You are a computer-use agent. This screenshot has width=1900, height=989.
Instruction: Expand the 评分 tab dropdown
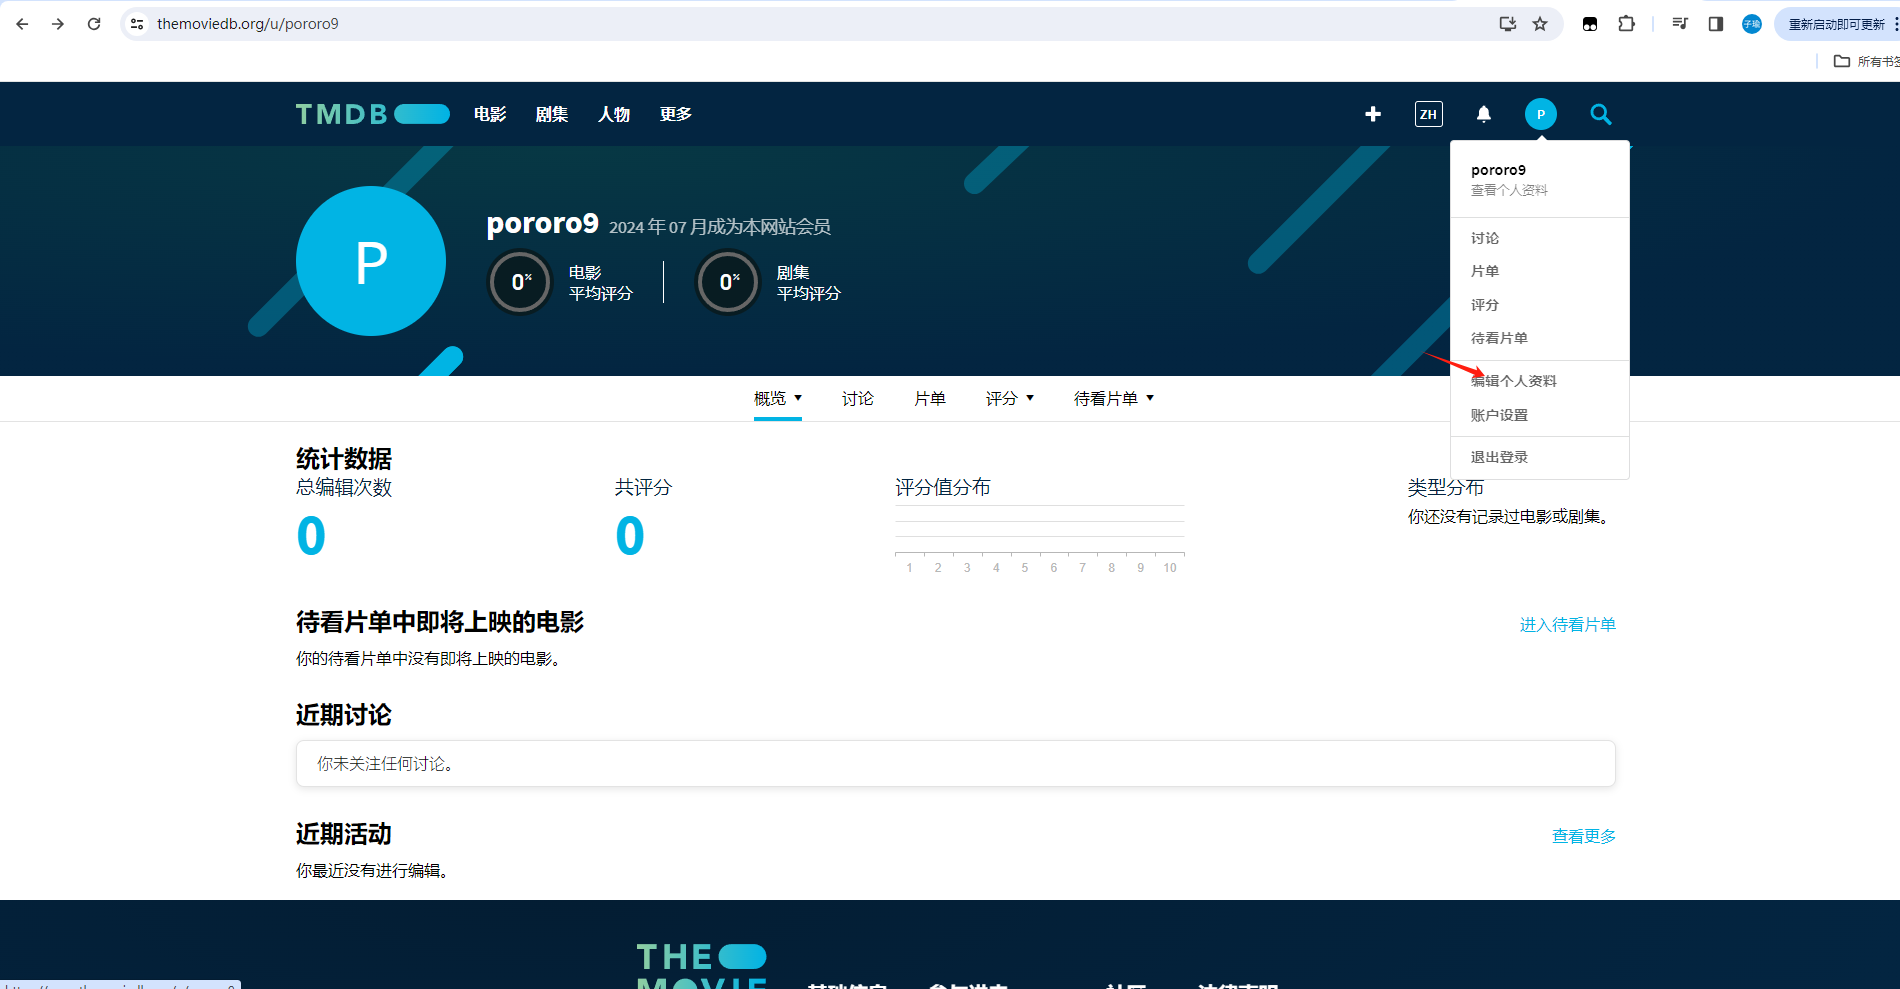coord(1010,398)
